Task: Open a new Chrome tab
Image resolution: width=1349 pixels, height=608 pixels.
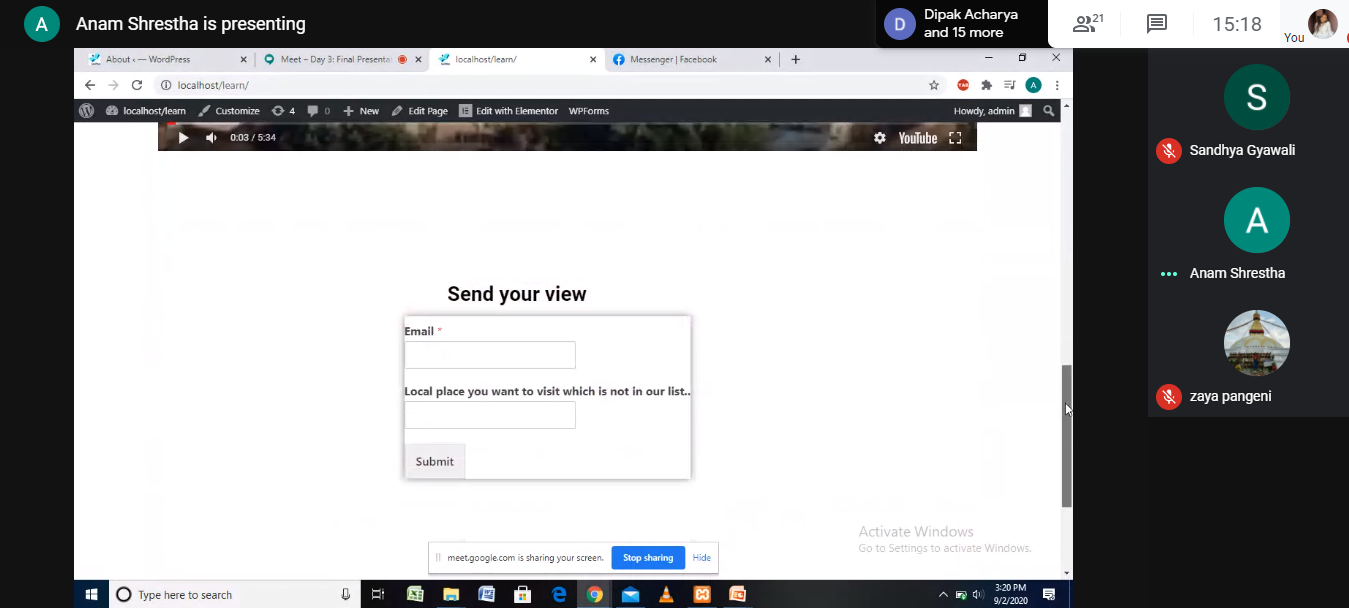Action: 796,59
